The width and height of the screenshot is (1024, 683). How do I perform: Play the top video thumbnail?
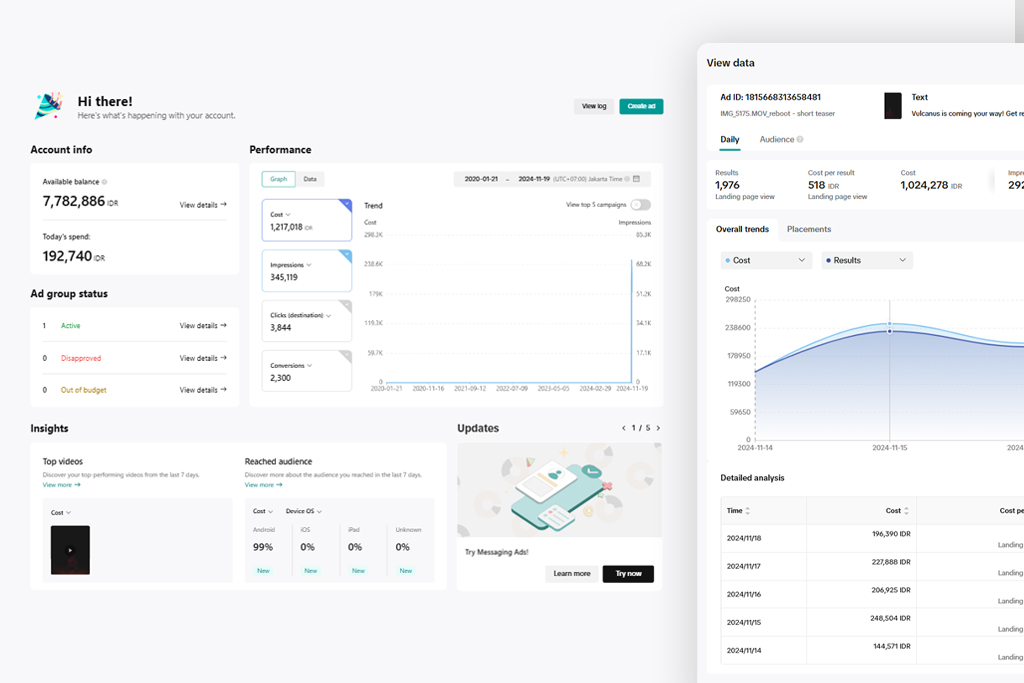[x=70, y=550]
